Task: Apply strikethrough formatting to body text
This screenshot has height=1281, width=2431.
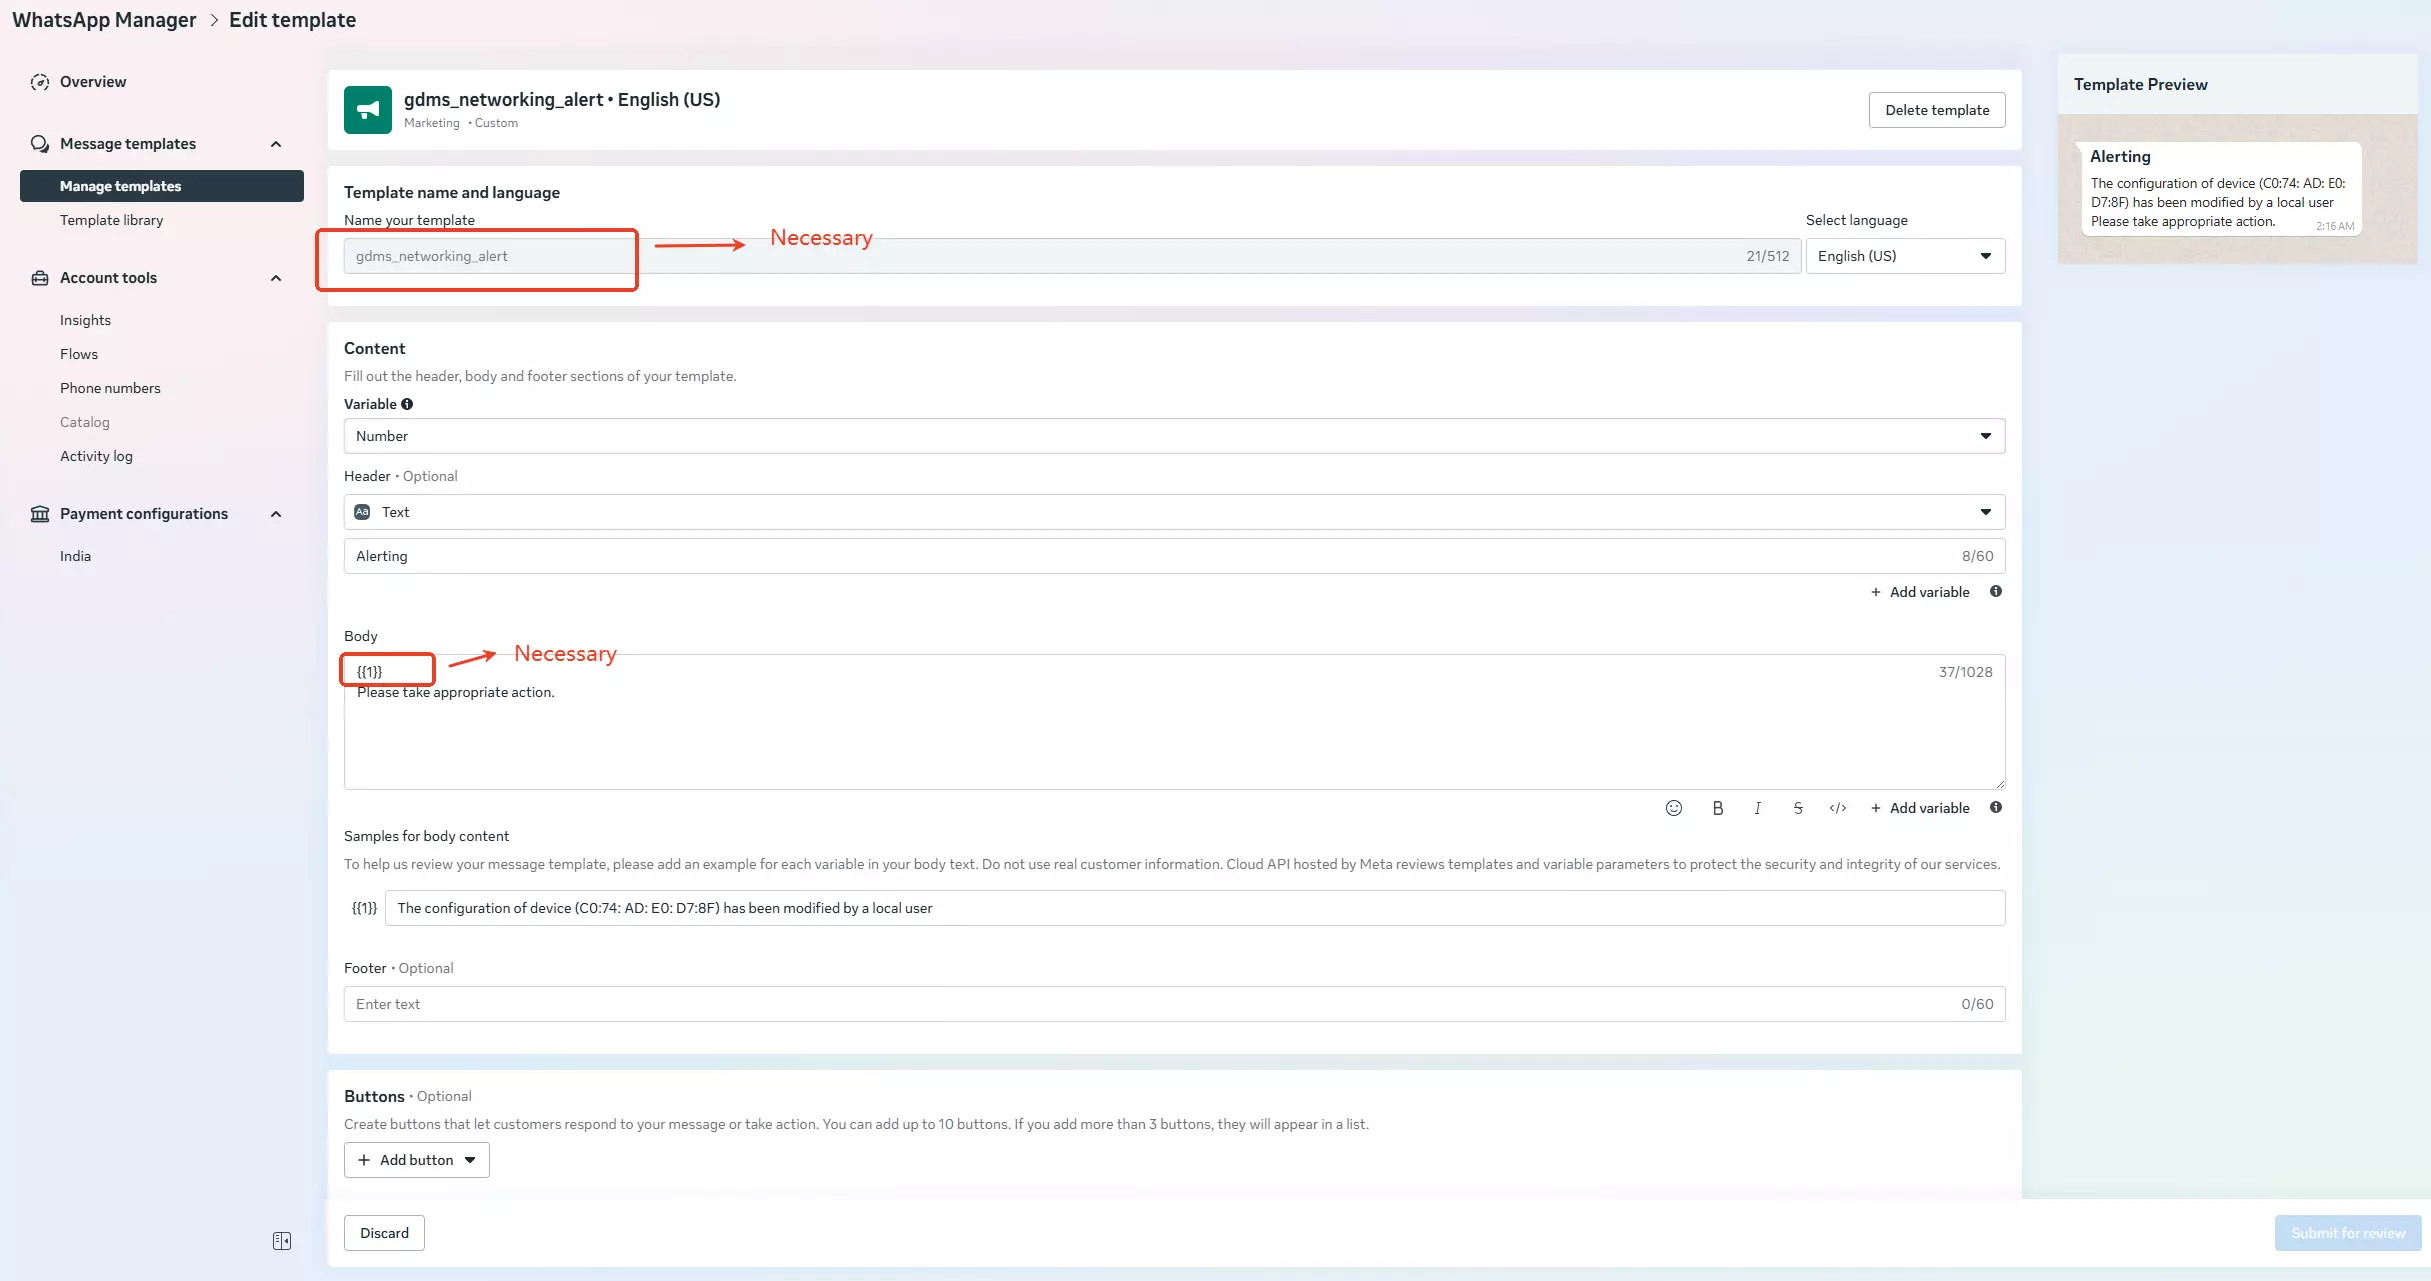Action: [x=1798, y=808]
